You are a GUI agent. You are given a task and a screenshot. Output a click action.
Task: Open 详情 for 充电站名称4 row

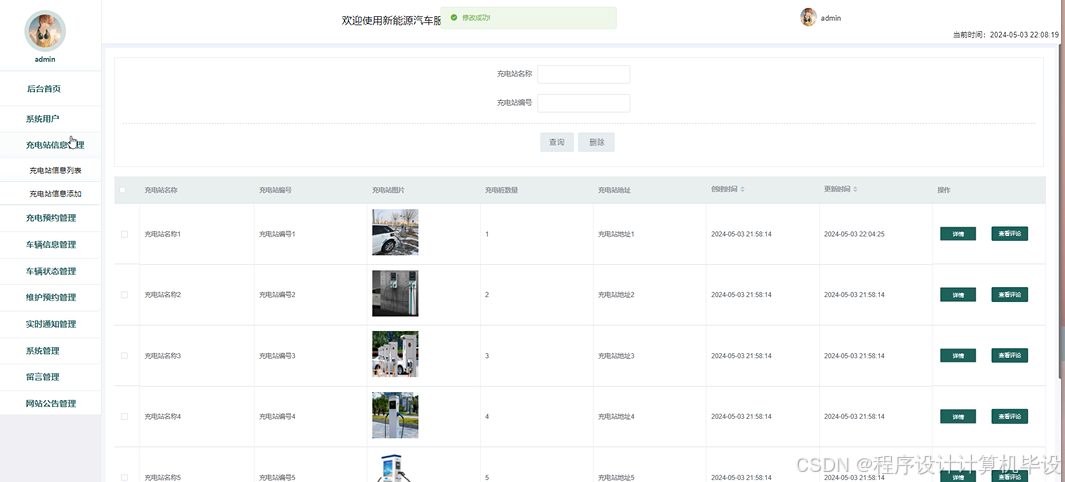click(x=958, y=416)
